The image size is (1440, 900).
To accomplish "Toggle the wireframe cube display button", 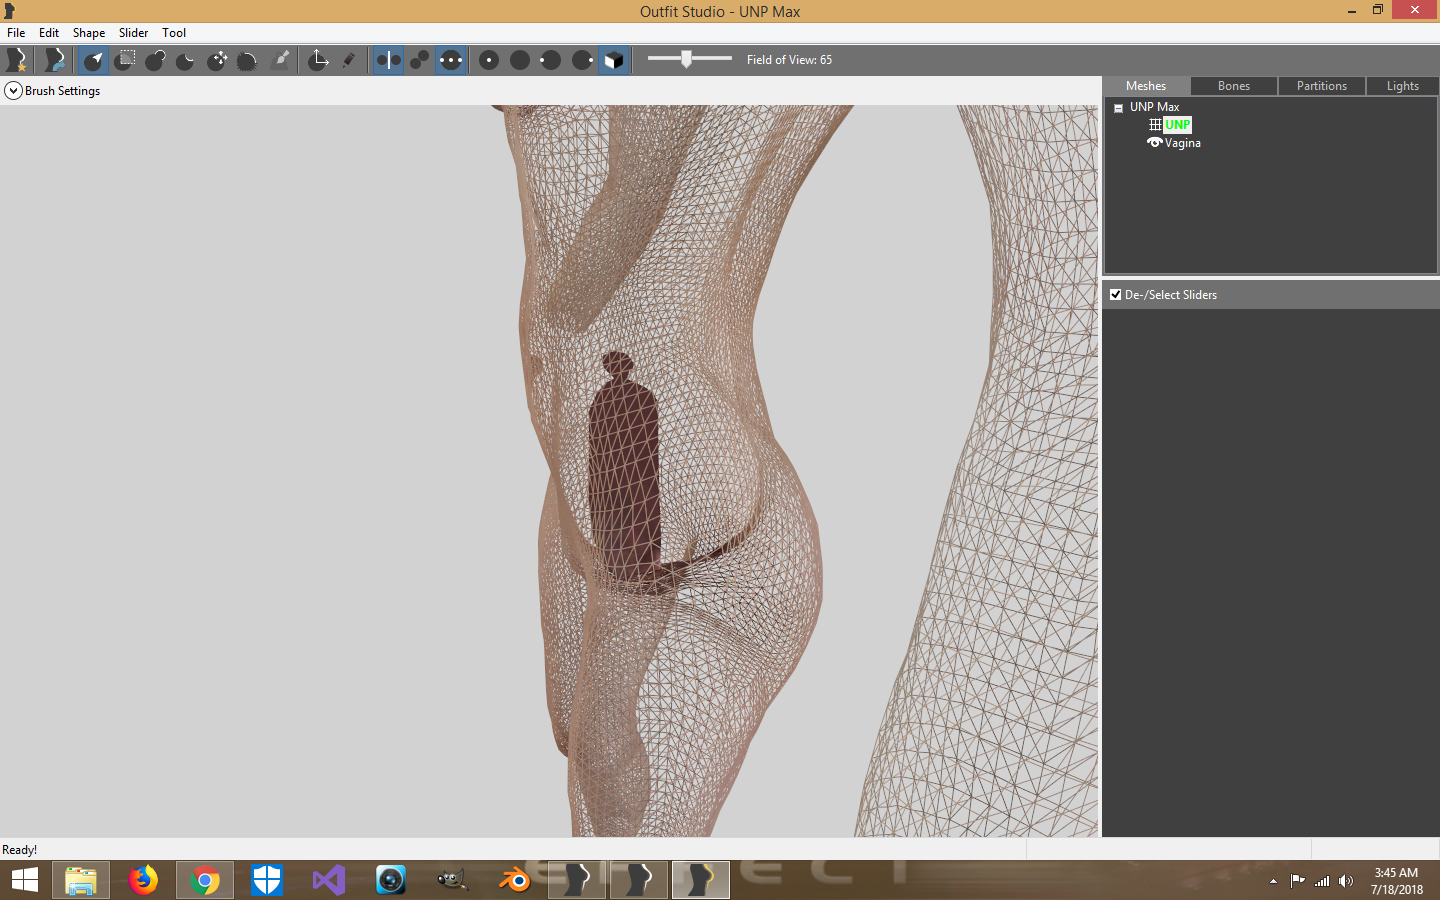I will pyautogui.click(x=614, y=60).
